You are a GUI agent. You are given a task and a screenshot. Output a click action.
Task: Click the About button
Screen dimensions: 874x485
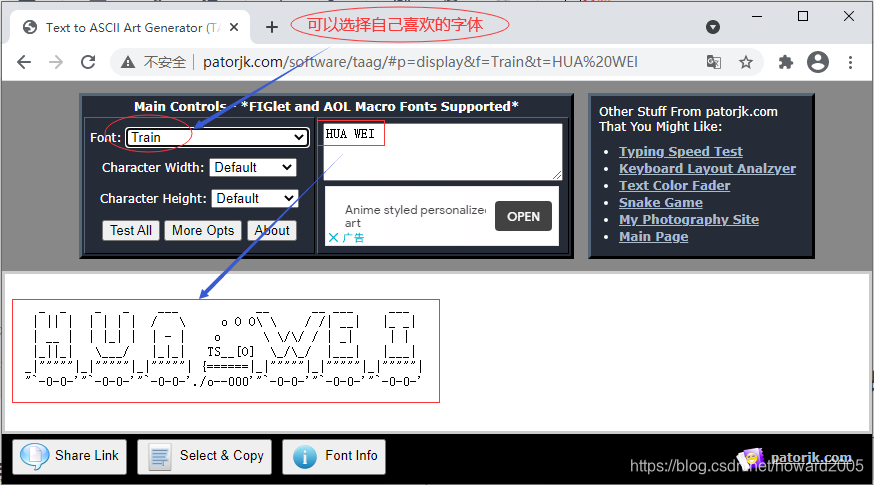coord(272,230)
